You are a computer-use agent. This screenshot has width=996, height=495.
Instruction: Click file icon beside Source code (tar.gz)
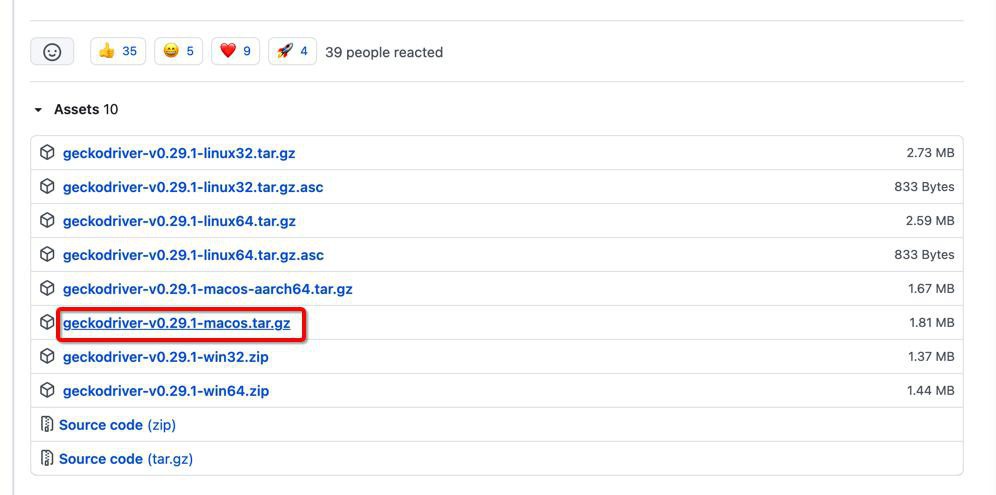47,458
